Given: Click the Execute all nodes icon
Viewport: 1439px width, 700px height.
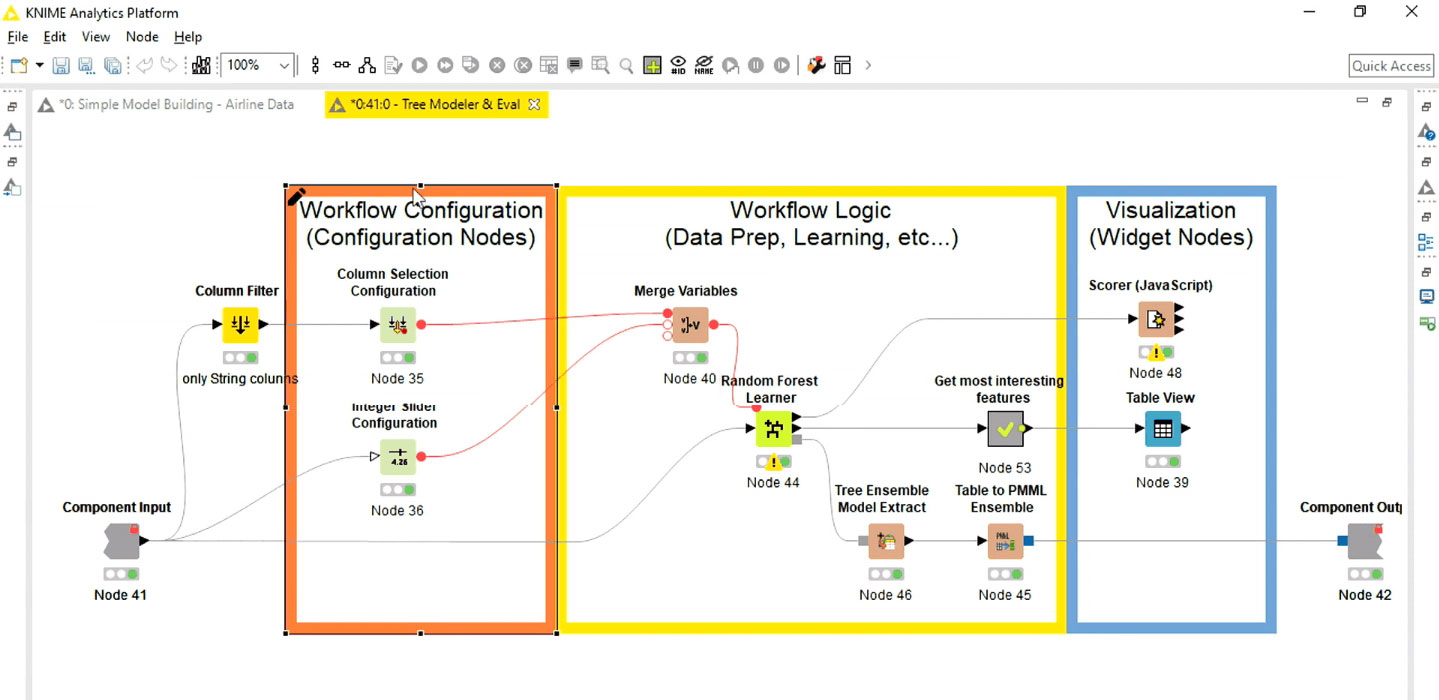Looking at the screenshot, I should (445, 66).
